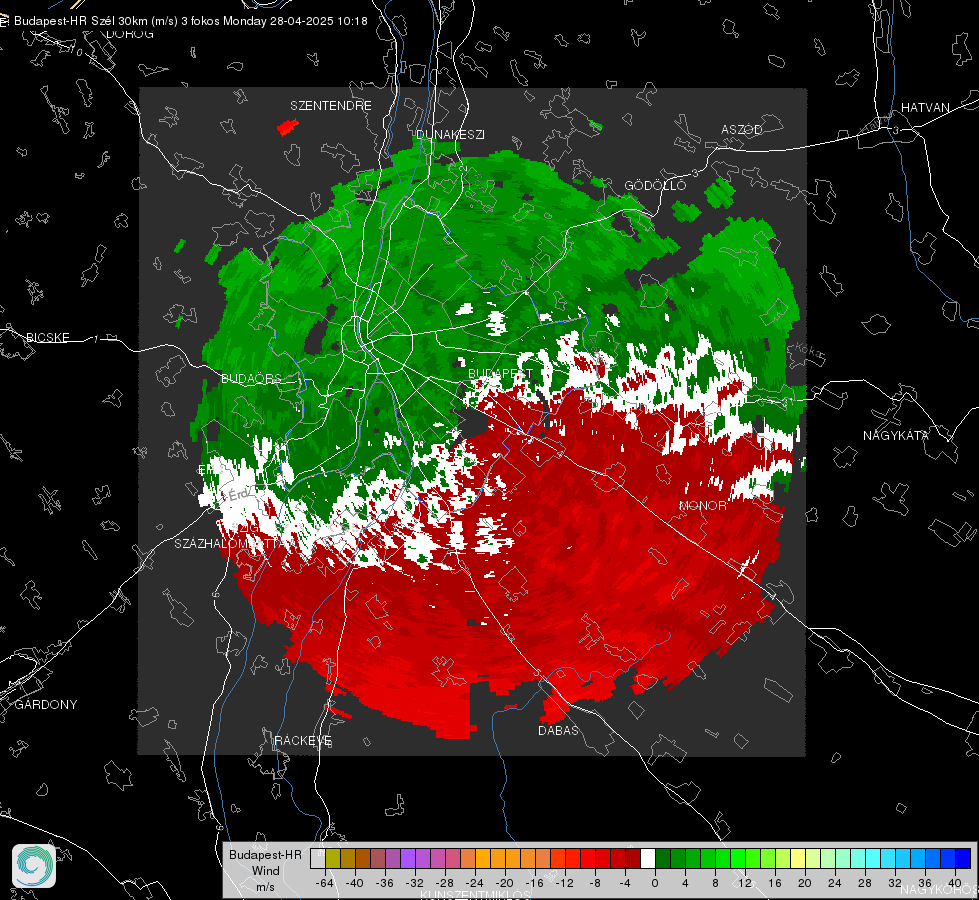Click the 28 legend scale value

tap(865, 883)
